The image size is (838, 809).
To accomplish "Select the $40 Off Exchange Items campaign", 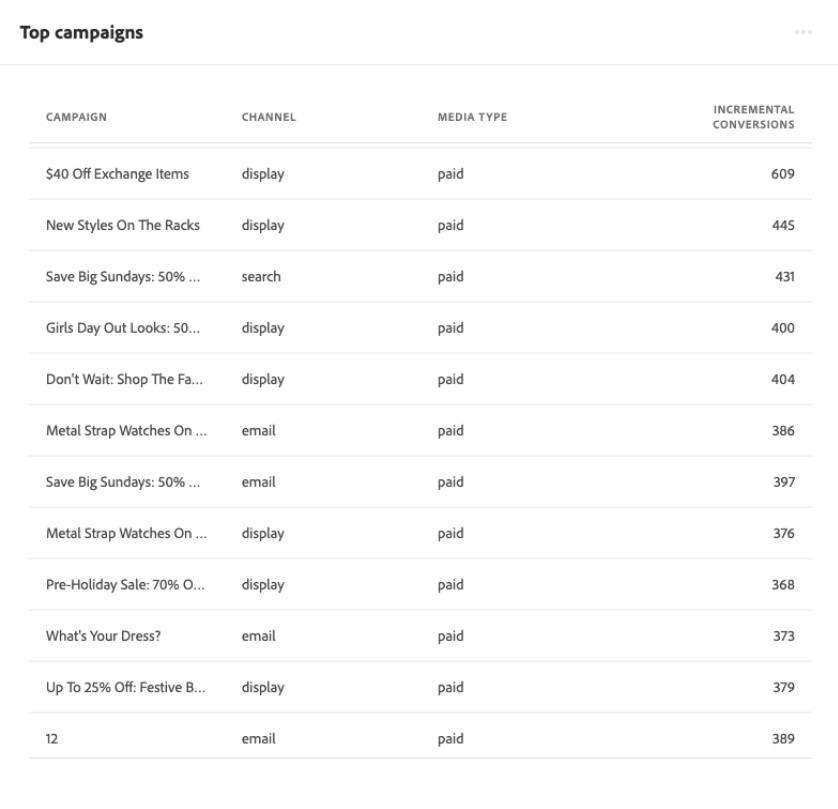I will point(118,174).
